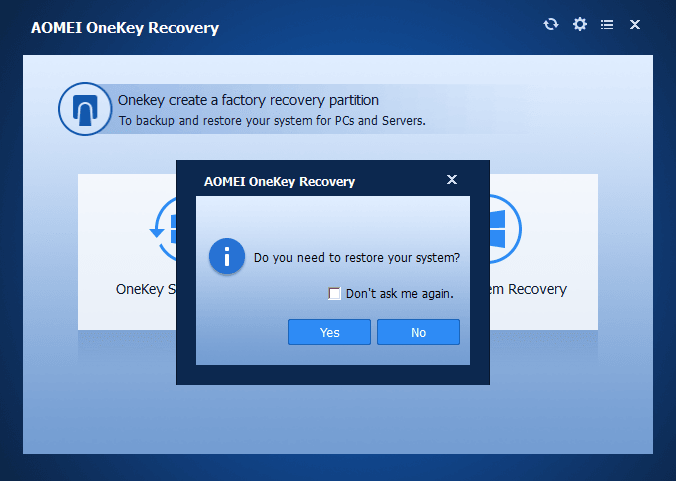Click the dialog title "AOMEI OneKey Recovery"

tap(279, 181)
